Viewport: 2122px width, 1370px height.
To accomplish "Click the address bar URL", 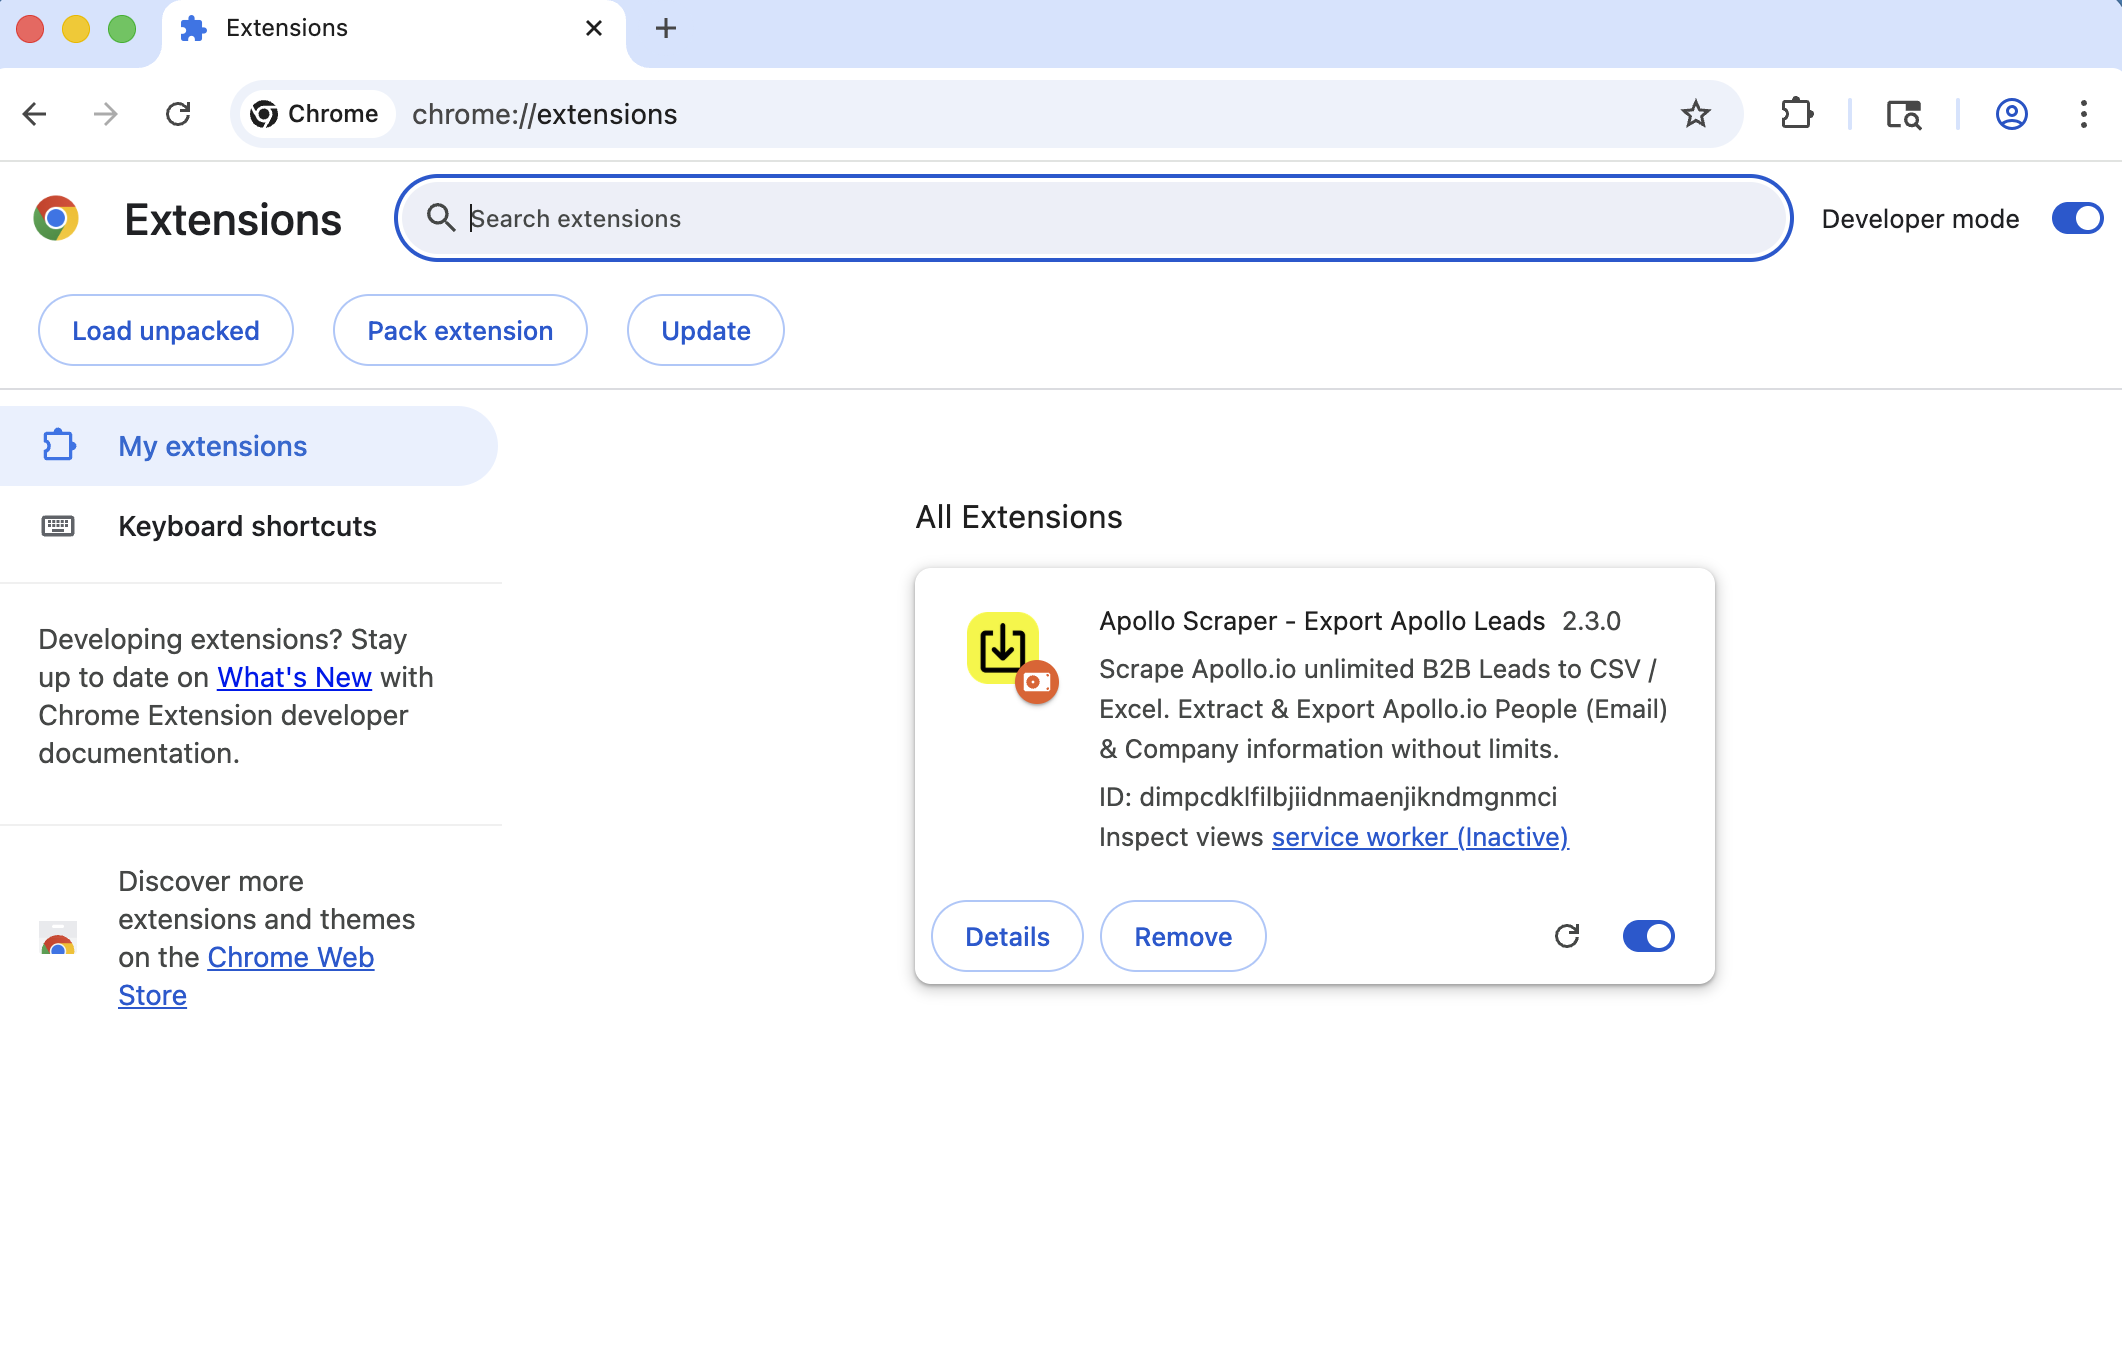I will coord(544,115).
